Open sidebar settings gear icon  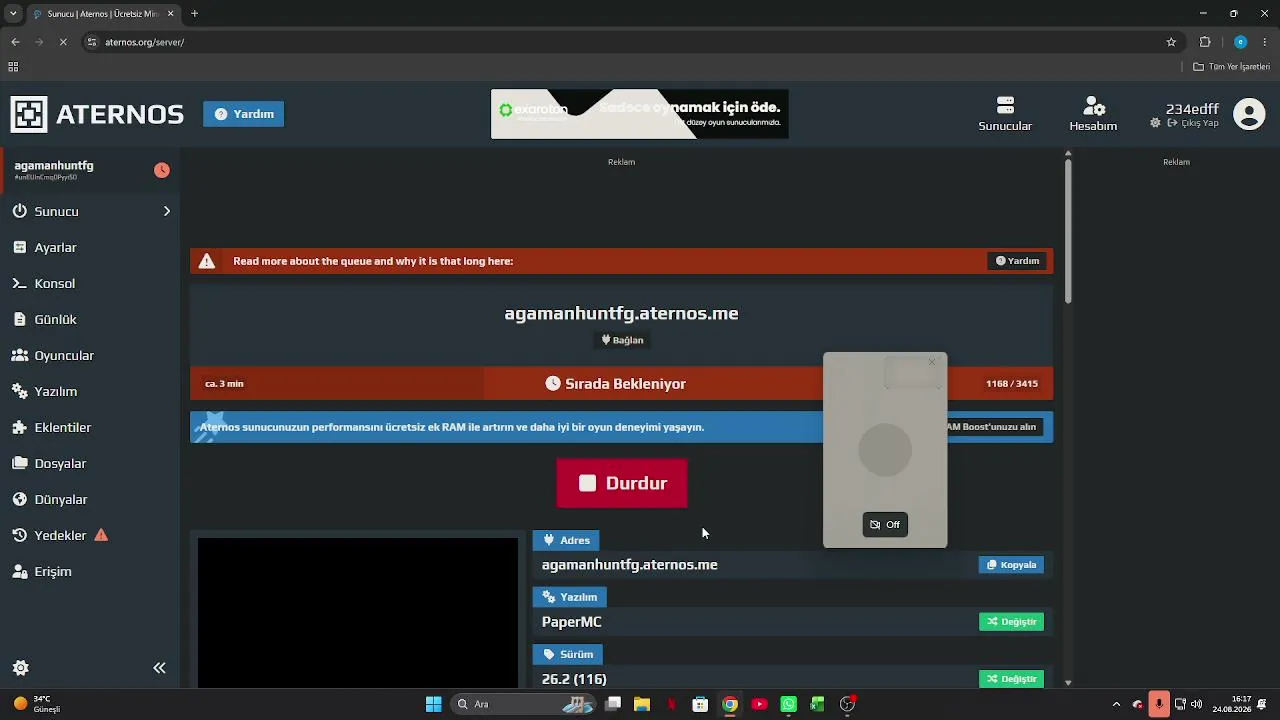coord(20,668)
